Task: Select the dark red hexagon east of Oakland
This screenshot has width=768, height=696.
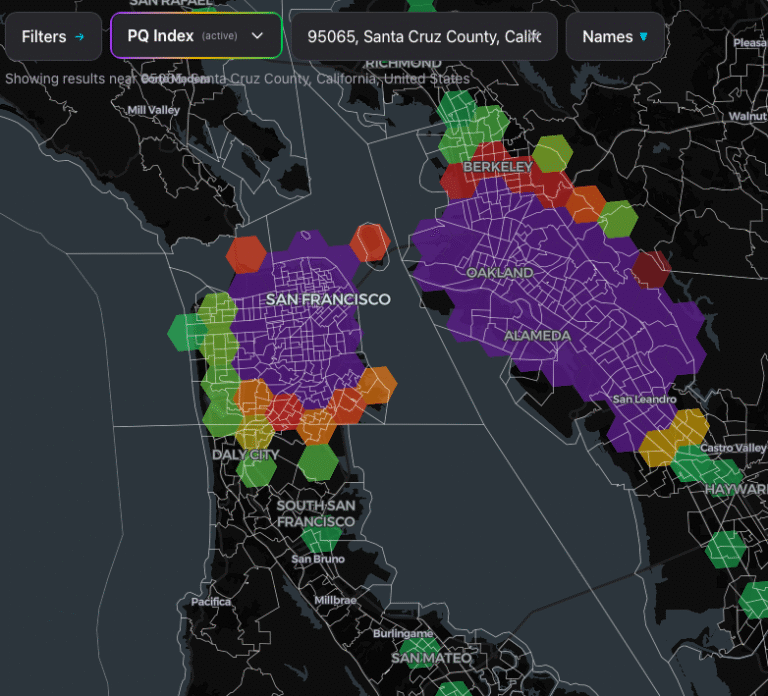Action: point(651,269)
